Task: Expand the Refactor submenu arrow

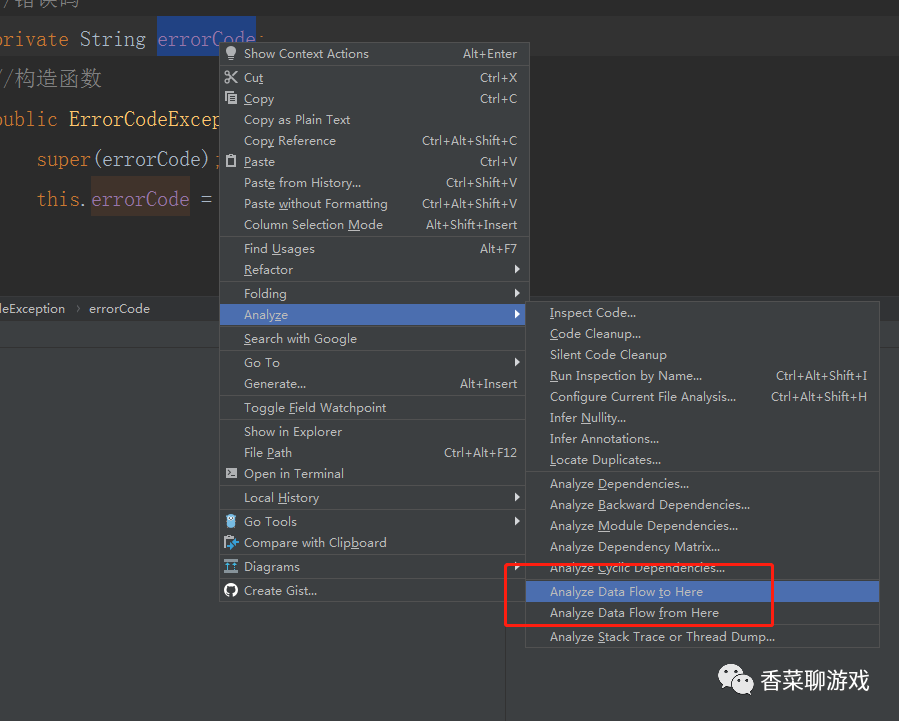Action: [517, 269]
